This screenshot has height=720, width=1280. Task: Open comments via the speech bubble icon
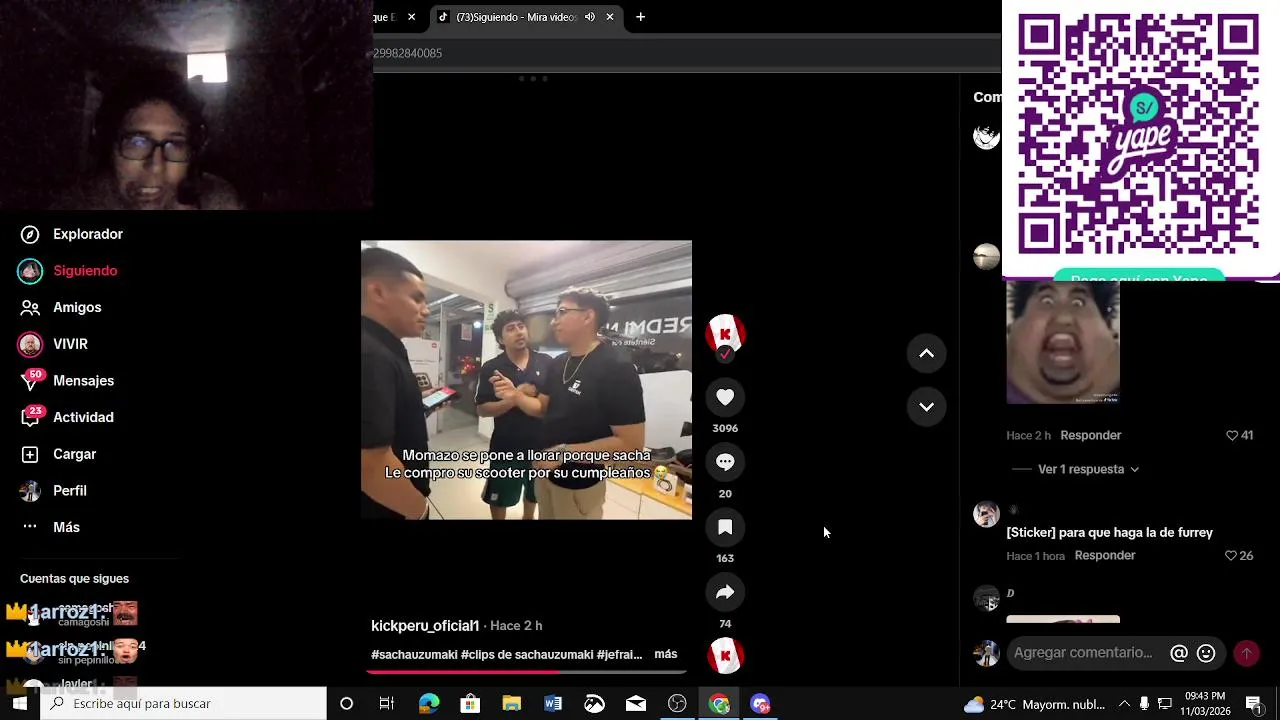click(725, 462)
